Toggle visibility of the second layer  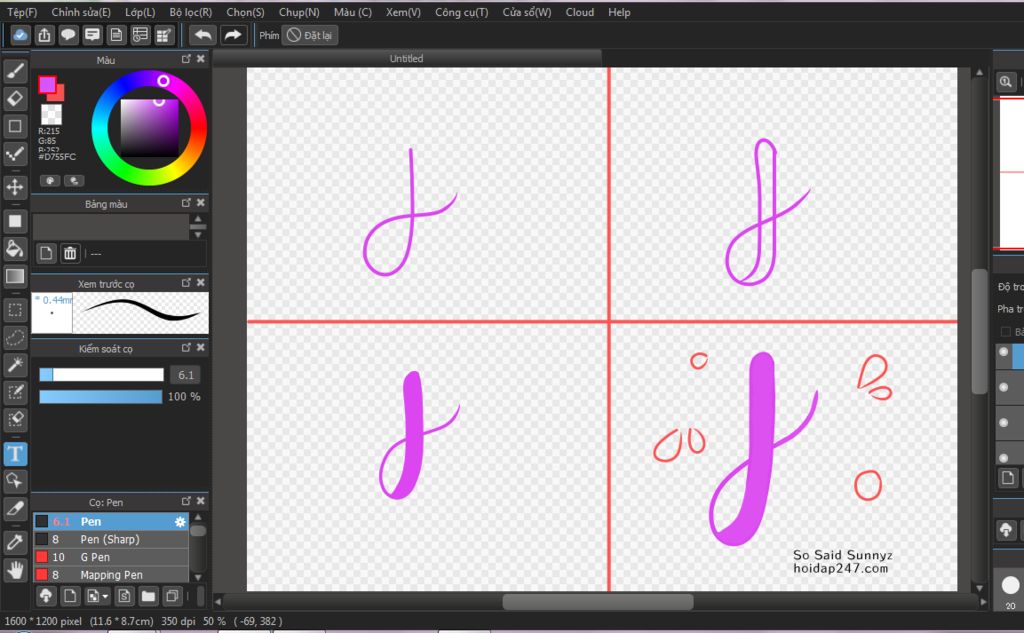point(1004,387)
